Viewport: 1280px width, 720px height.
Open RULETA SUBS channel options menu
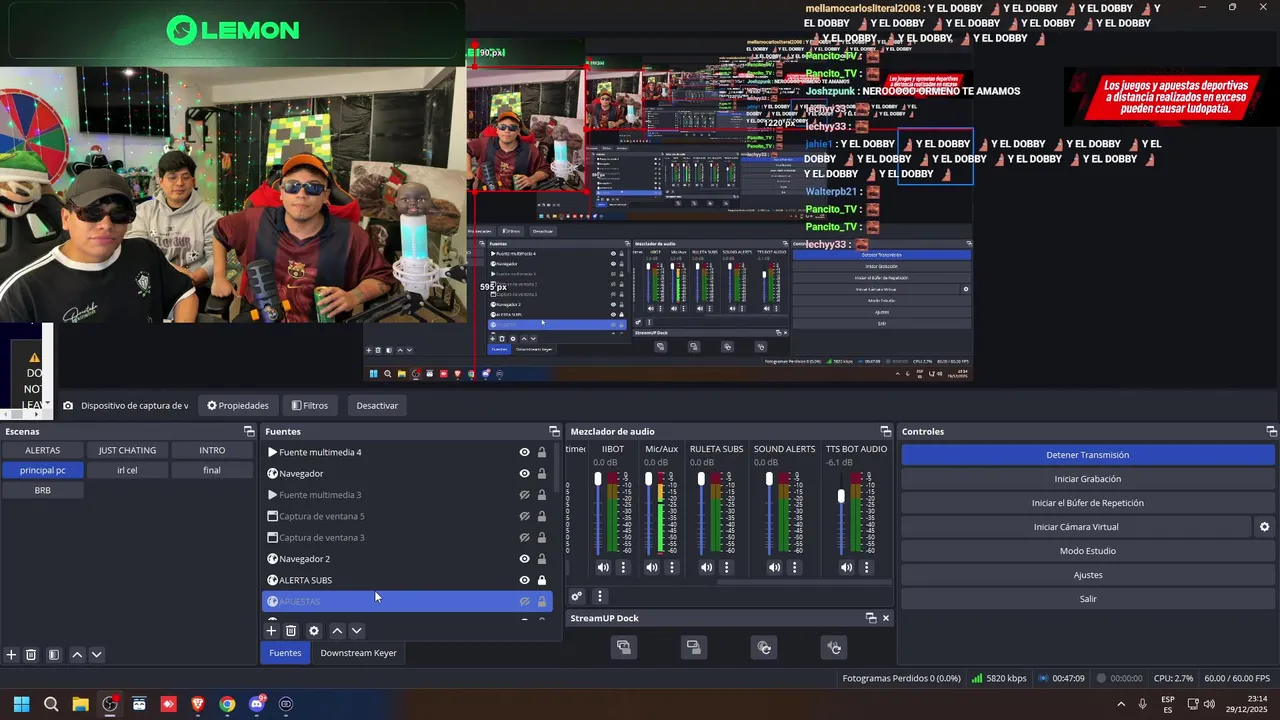tap(726, 567)
